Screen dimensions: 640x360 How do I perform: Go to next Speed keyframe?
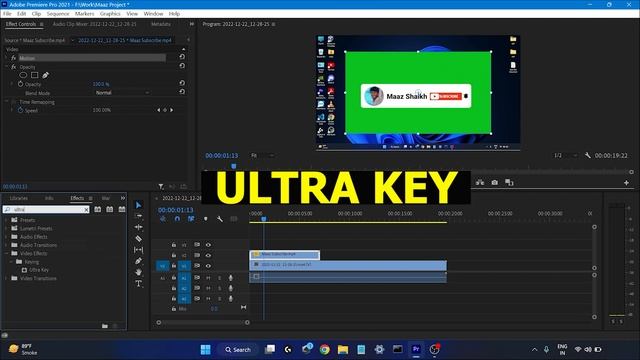171,110
